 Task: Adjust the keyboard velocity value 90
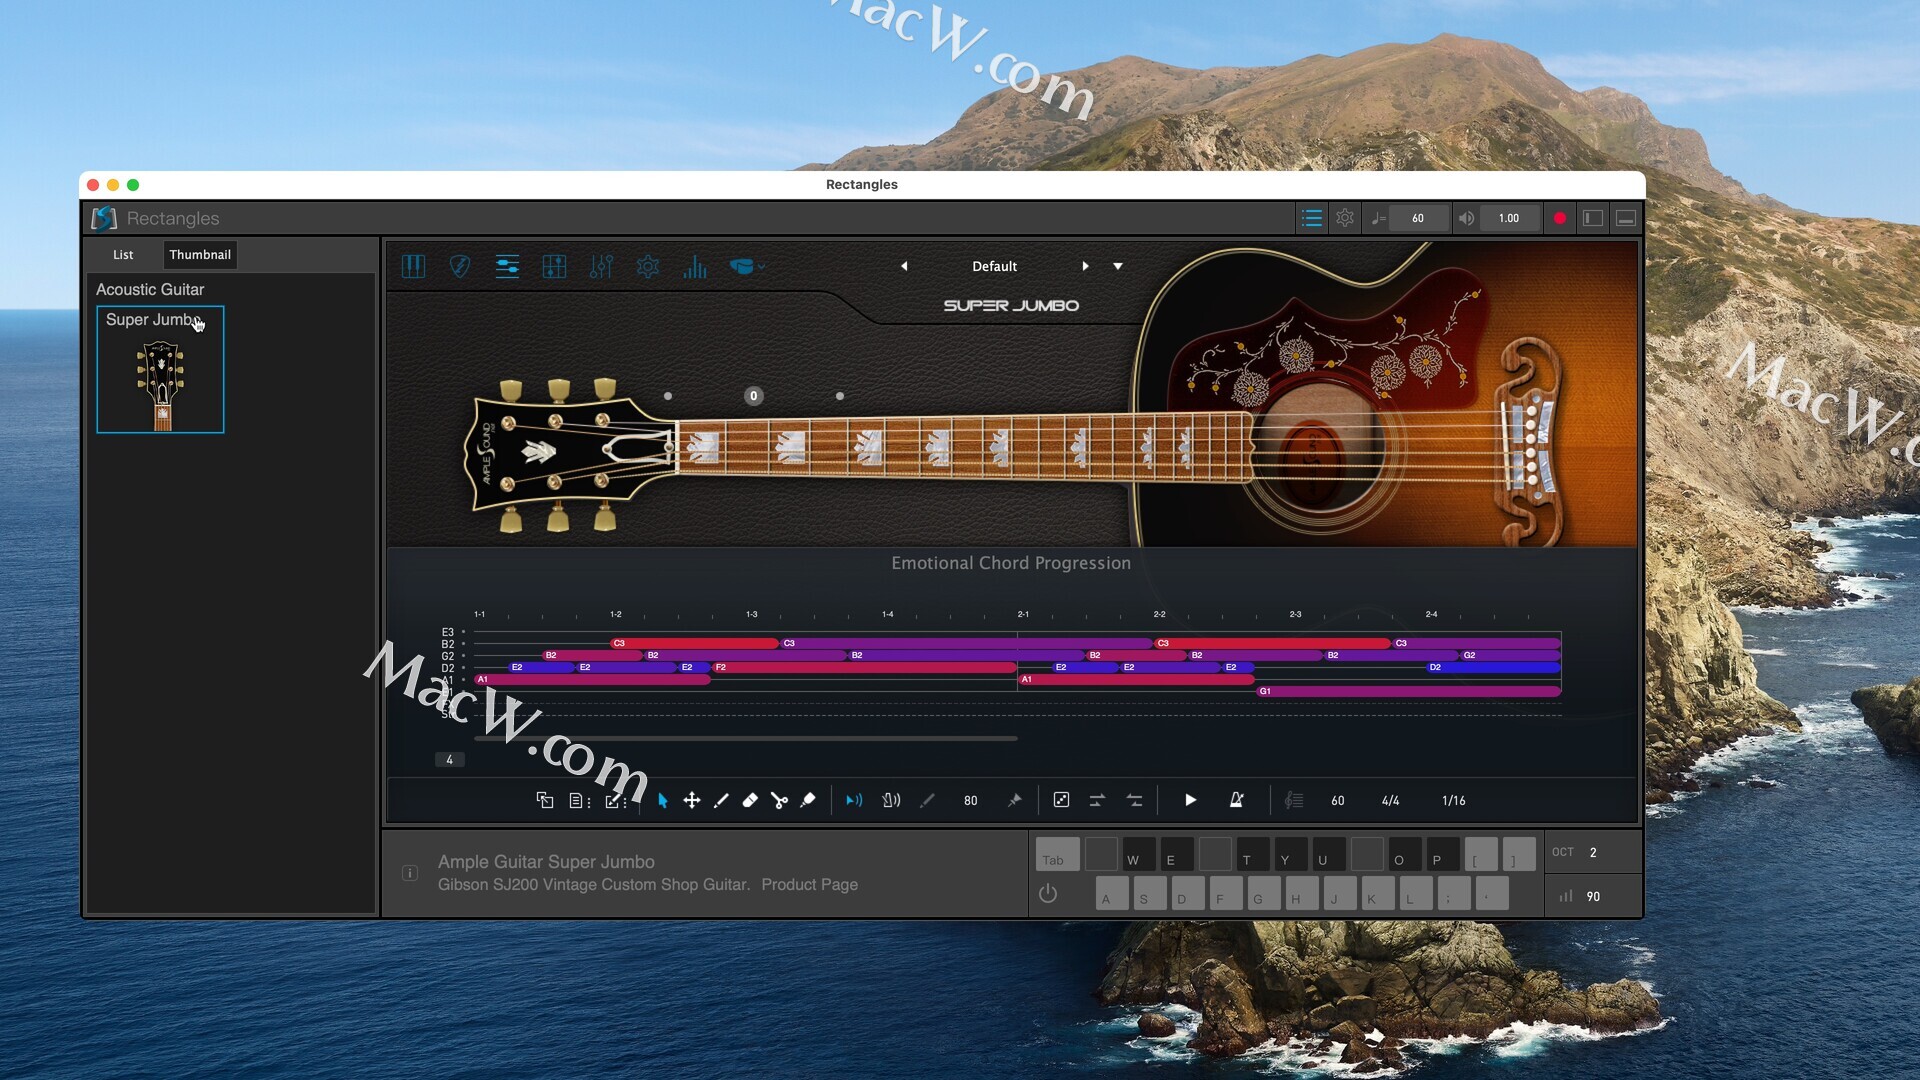[1593, 896]
